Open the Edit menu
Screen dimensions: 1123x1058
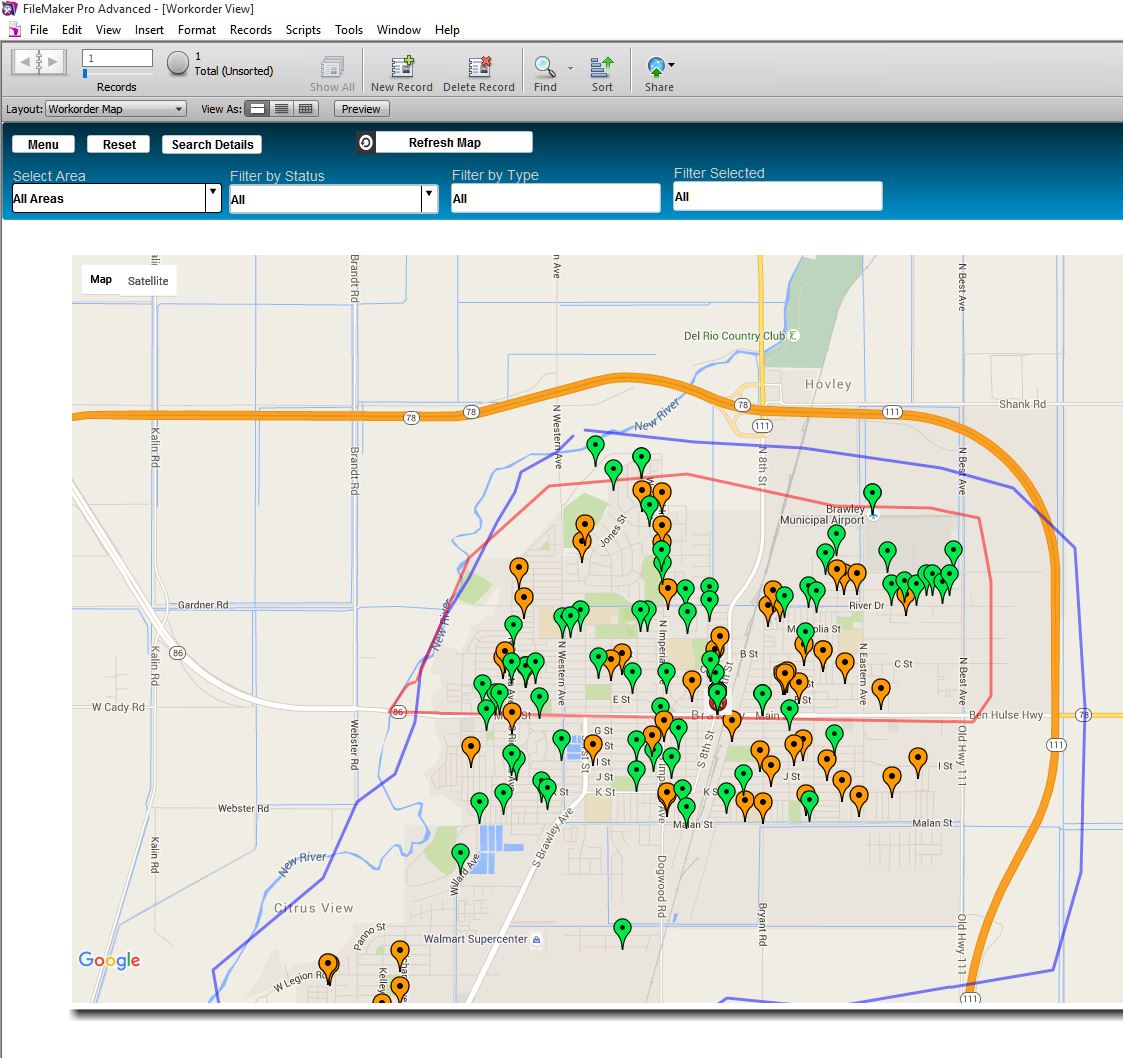click(x=72, y=30)
